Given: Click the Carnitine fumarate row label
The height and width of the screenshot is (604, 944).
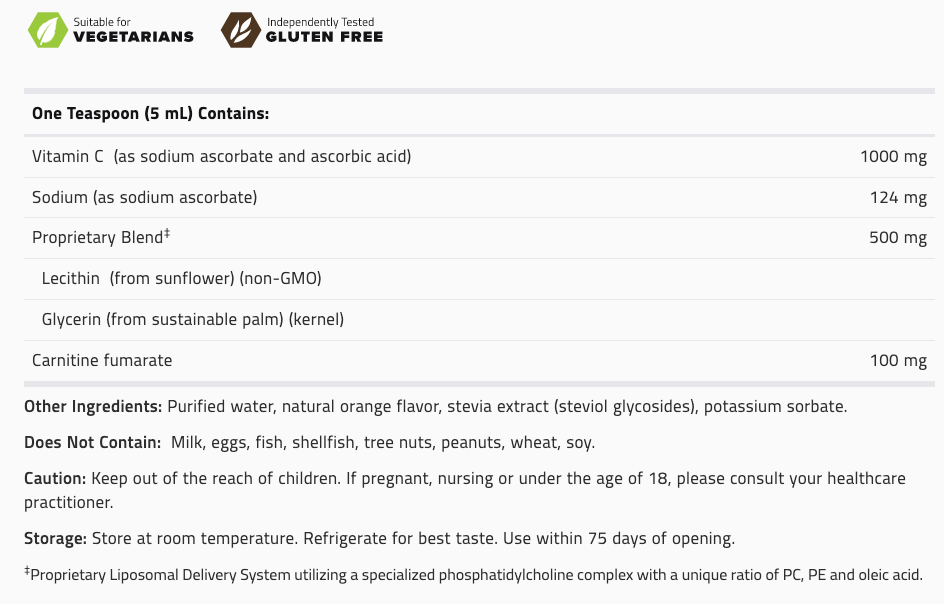Looking at the screenshot, I should click(102, 360).
